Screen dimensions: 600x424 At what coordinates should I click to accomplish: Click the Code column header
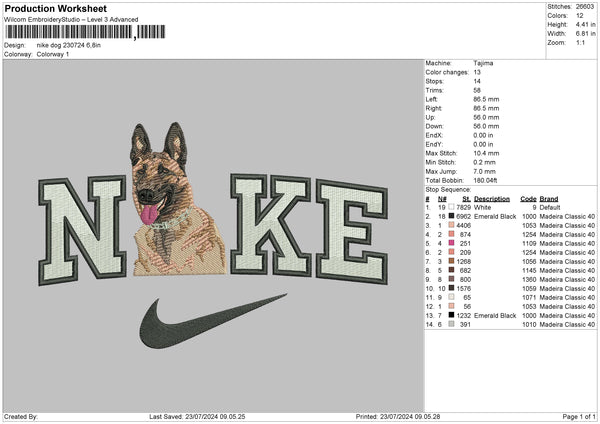click(x=529, y=198)
